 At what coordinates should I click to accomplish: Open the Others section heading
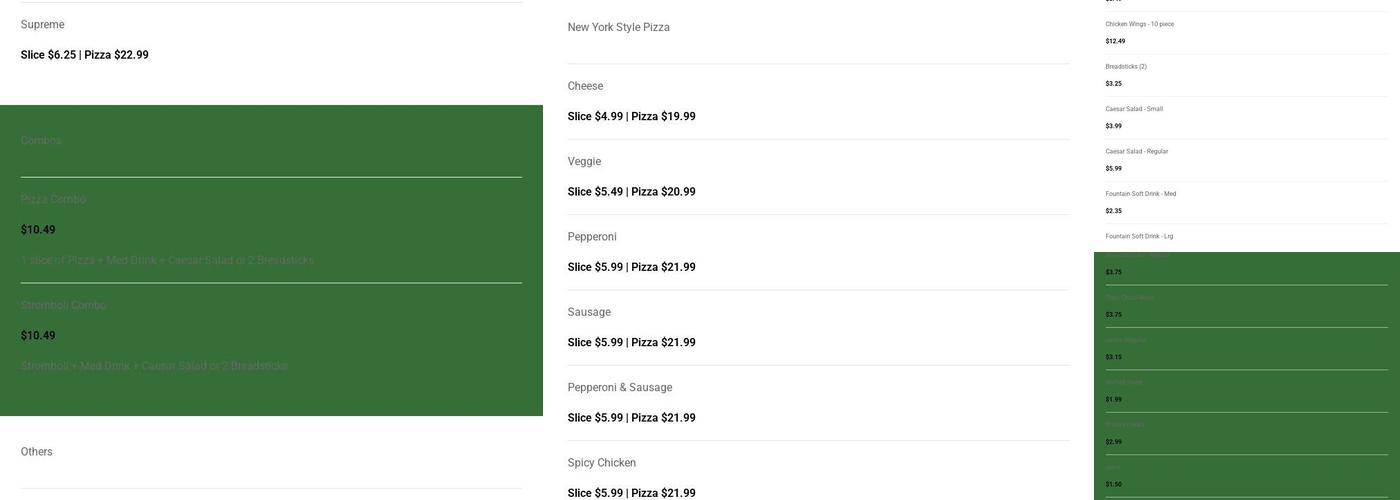pyautogui.click(x=37, y=452)
